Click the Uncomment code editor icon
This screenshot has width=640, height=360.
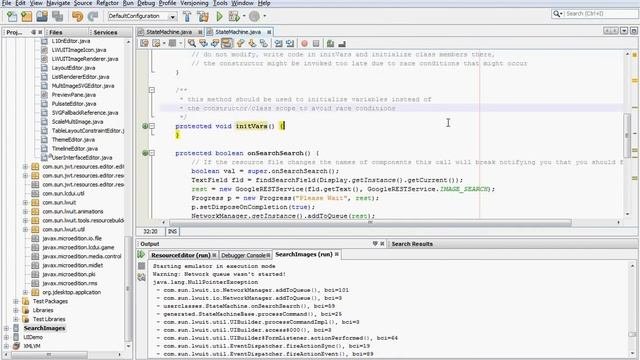[342, 43]
